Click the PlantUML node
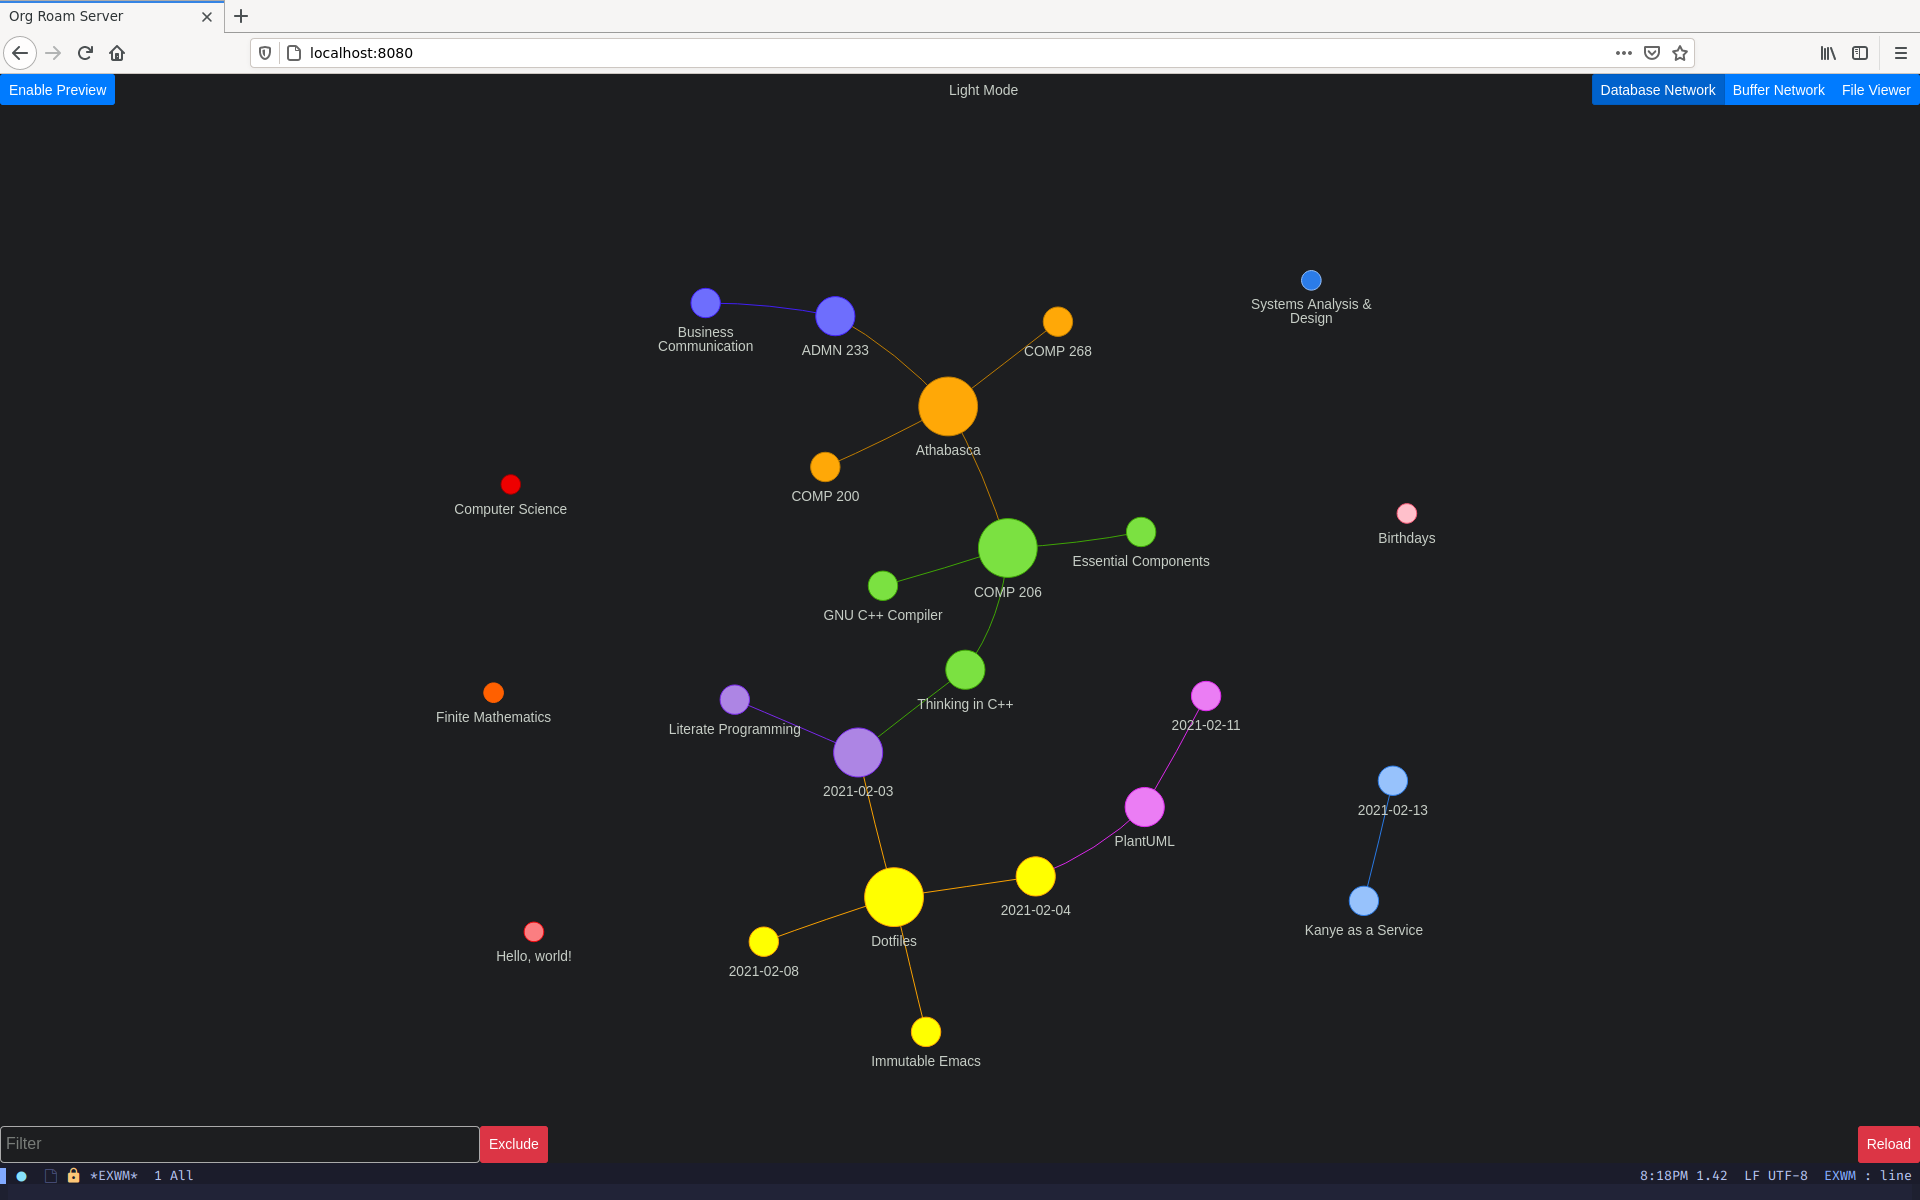The height and width of the screenshot is (1200, 1920). [1147, 807]
